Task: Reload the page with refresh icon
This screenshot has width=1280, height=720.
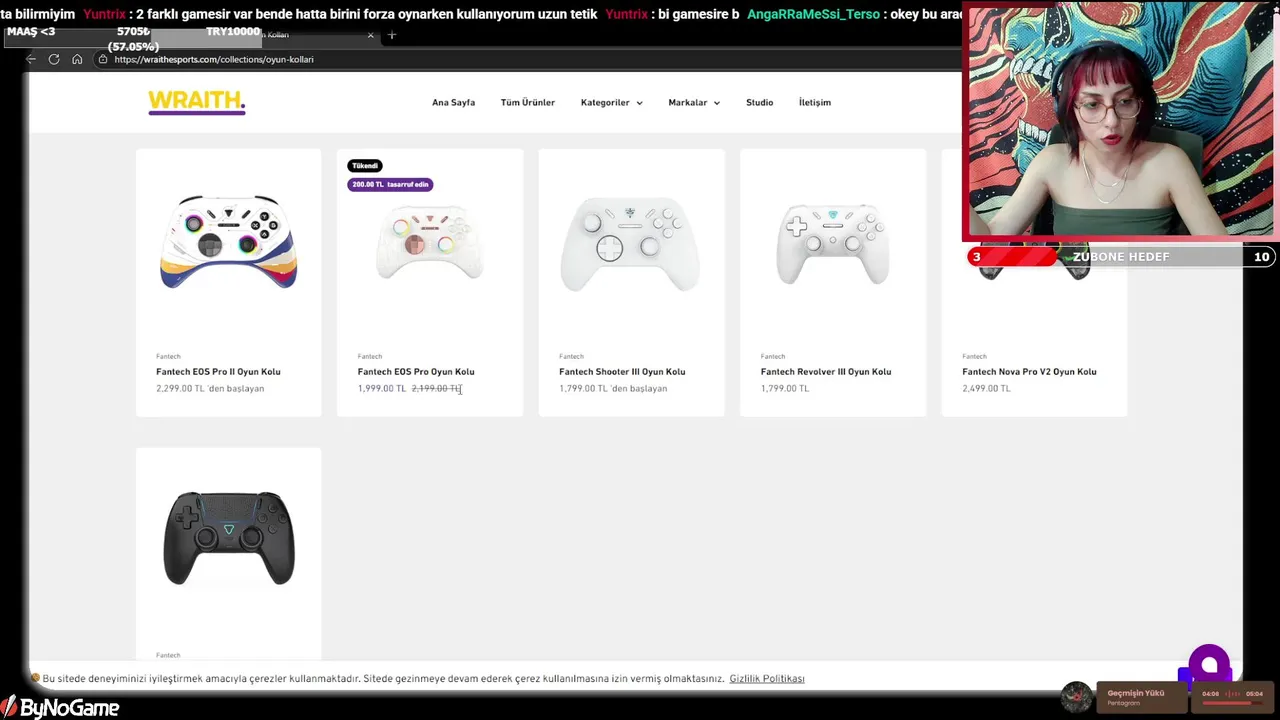Action: coord(54,59)
